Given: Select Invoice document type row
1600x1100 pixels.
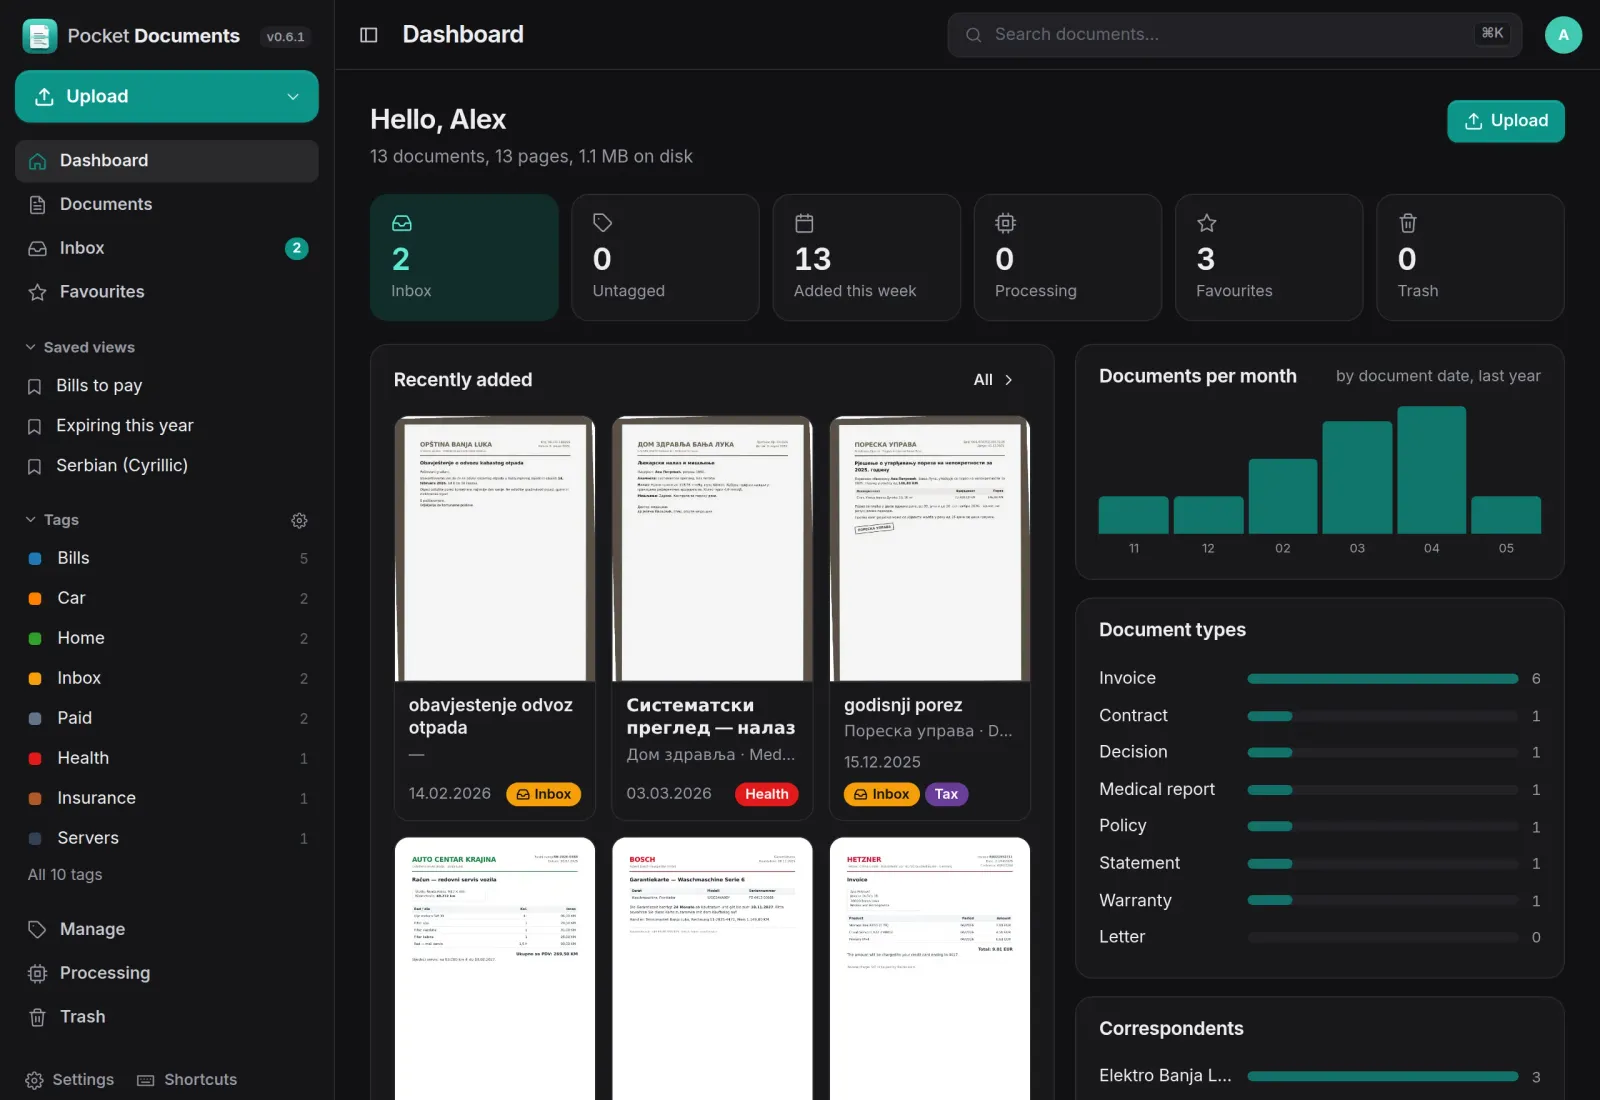Looking at the screenshot, I should (1319, 679).
